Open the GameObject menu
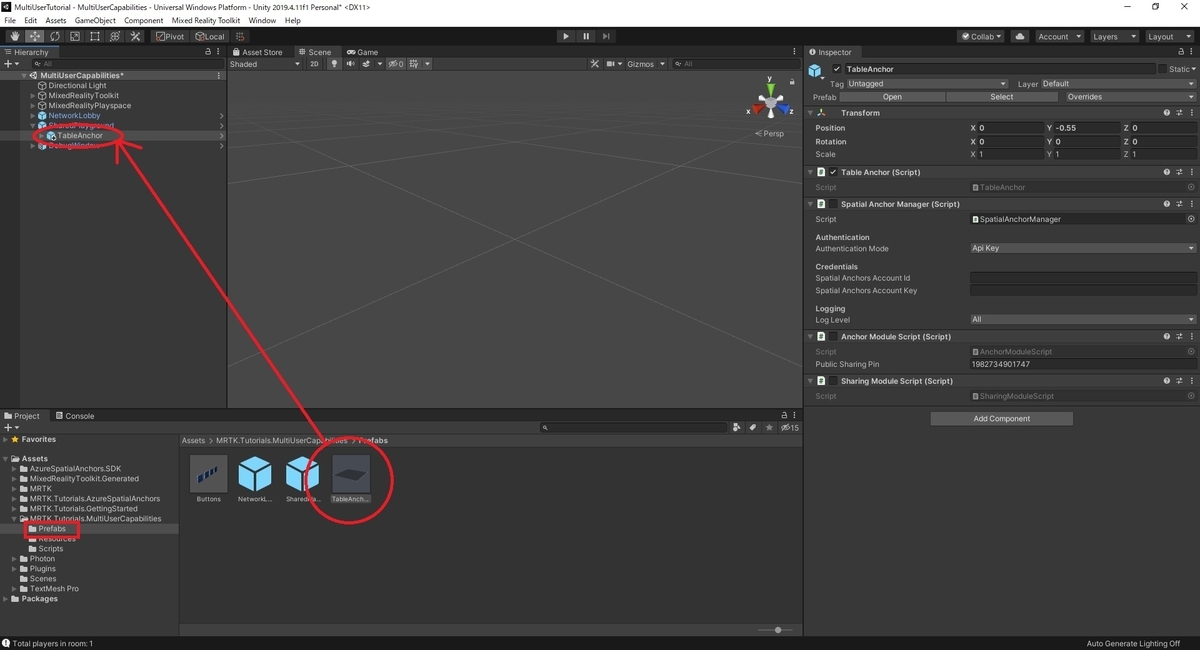1200x650 pixels. point(95,20)
